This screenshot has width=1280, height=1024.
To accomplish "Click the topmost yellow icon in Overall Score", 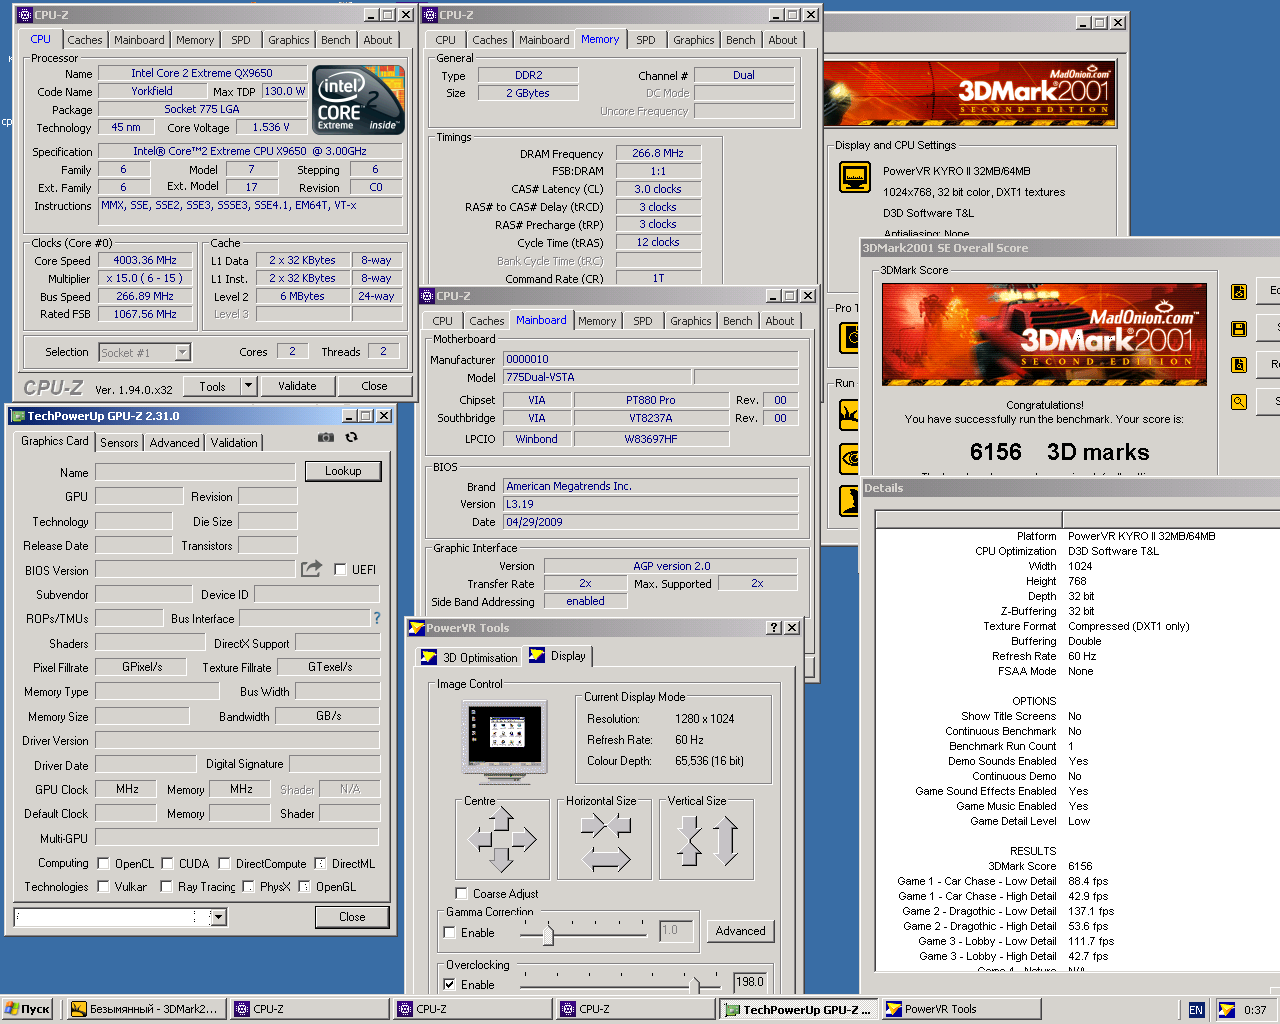I will pyautogui.click(x=1239, y=292).
